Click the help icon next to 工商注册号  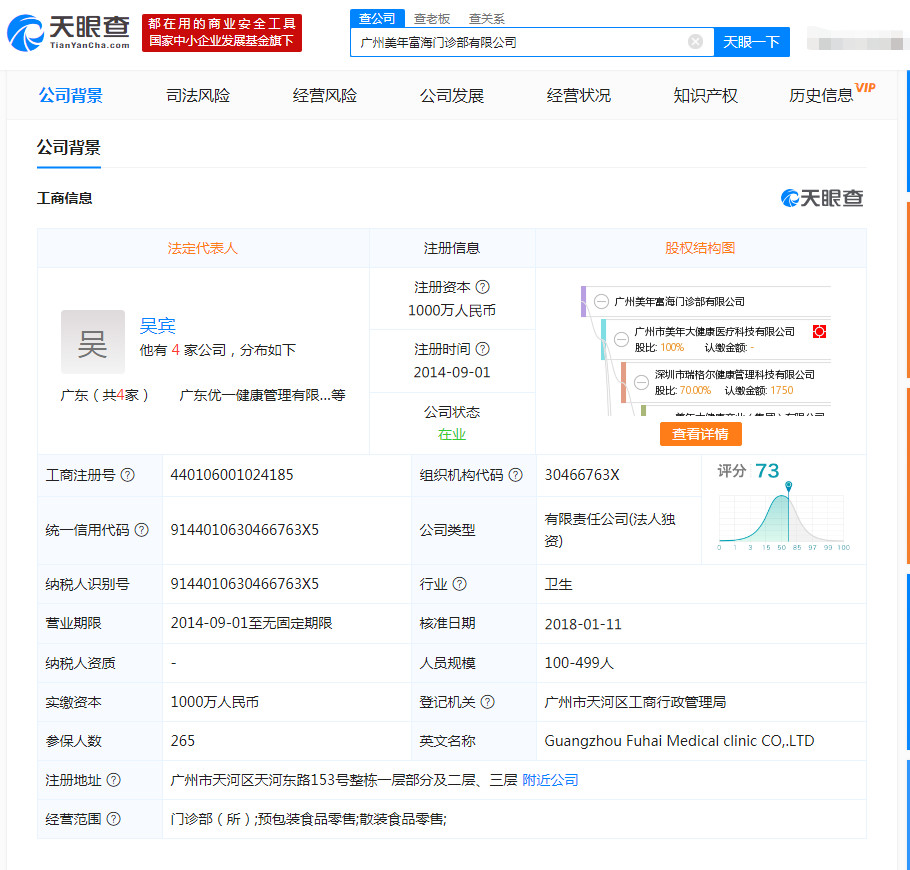click(x=128, y=475)
